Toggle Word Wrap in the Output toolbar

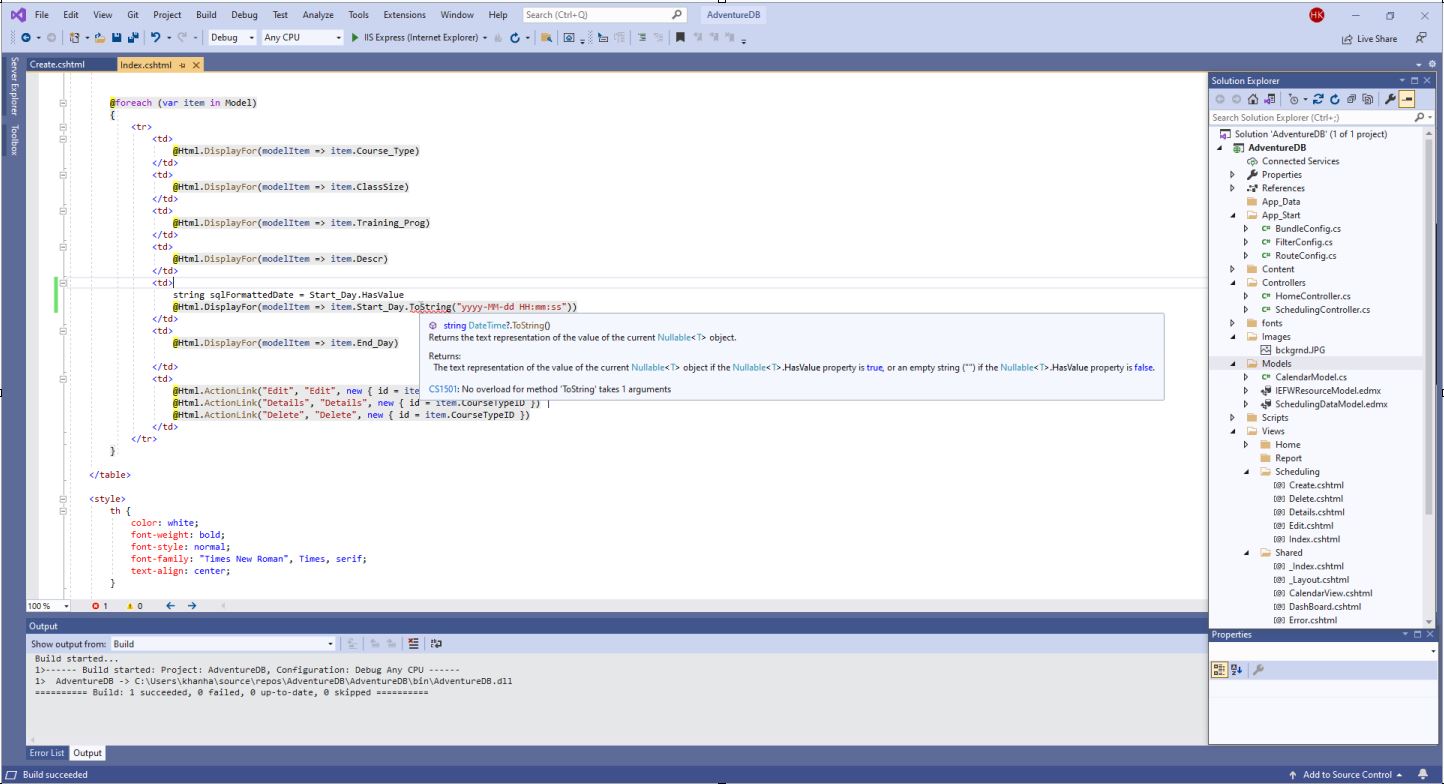[x=436, y=644]
